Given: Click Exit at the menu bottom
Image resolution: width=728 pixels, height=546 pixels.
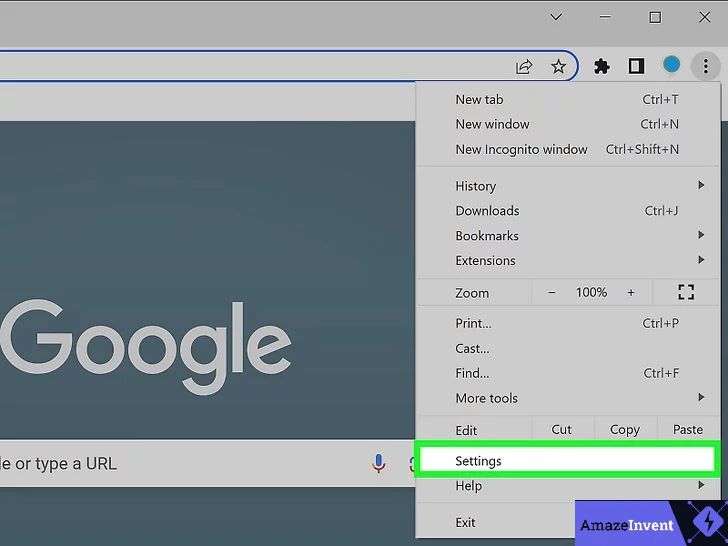Looking at the screenshot, I should [495, 523].
